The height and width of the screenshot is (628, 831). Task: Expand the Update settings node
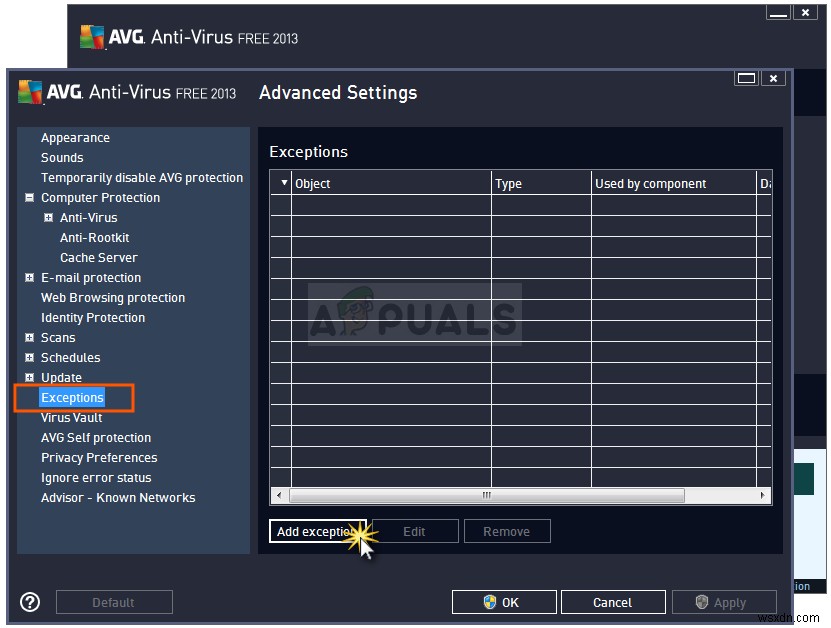click(29, 377)
